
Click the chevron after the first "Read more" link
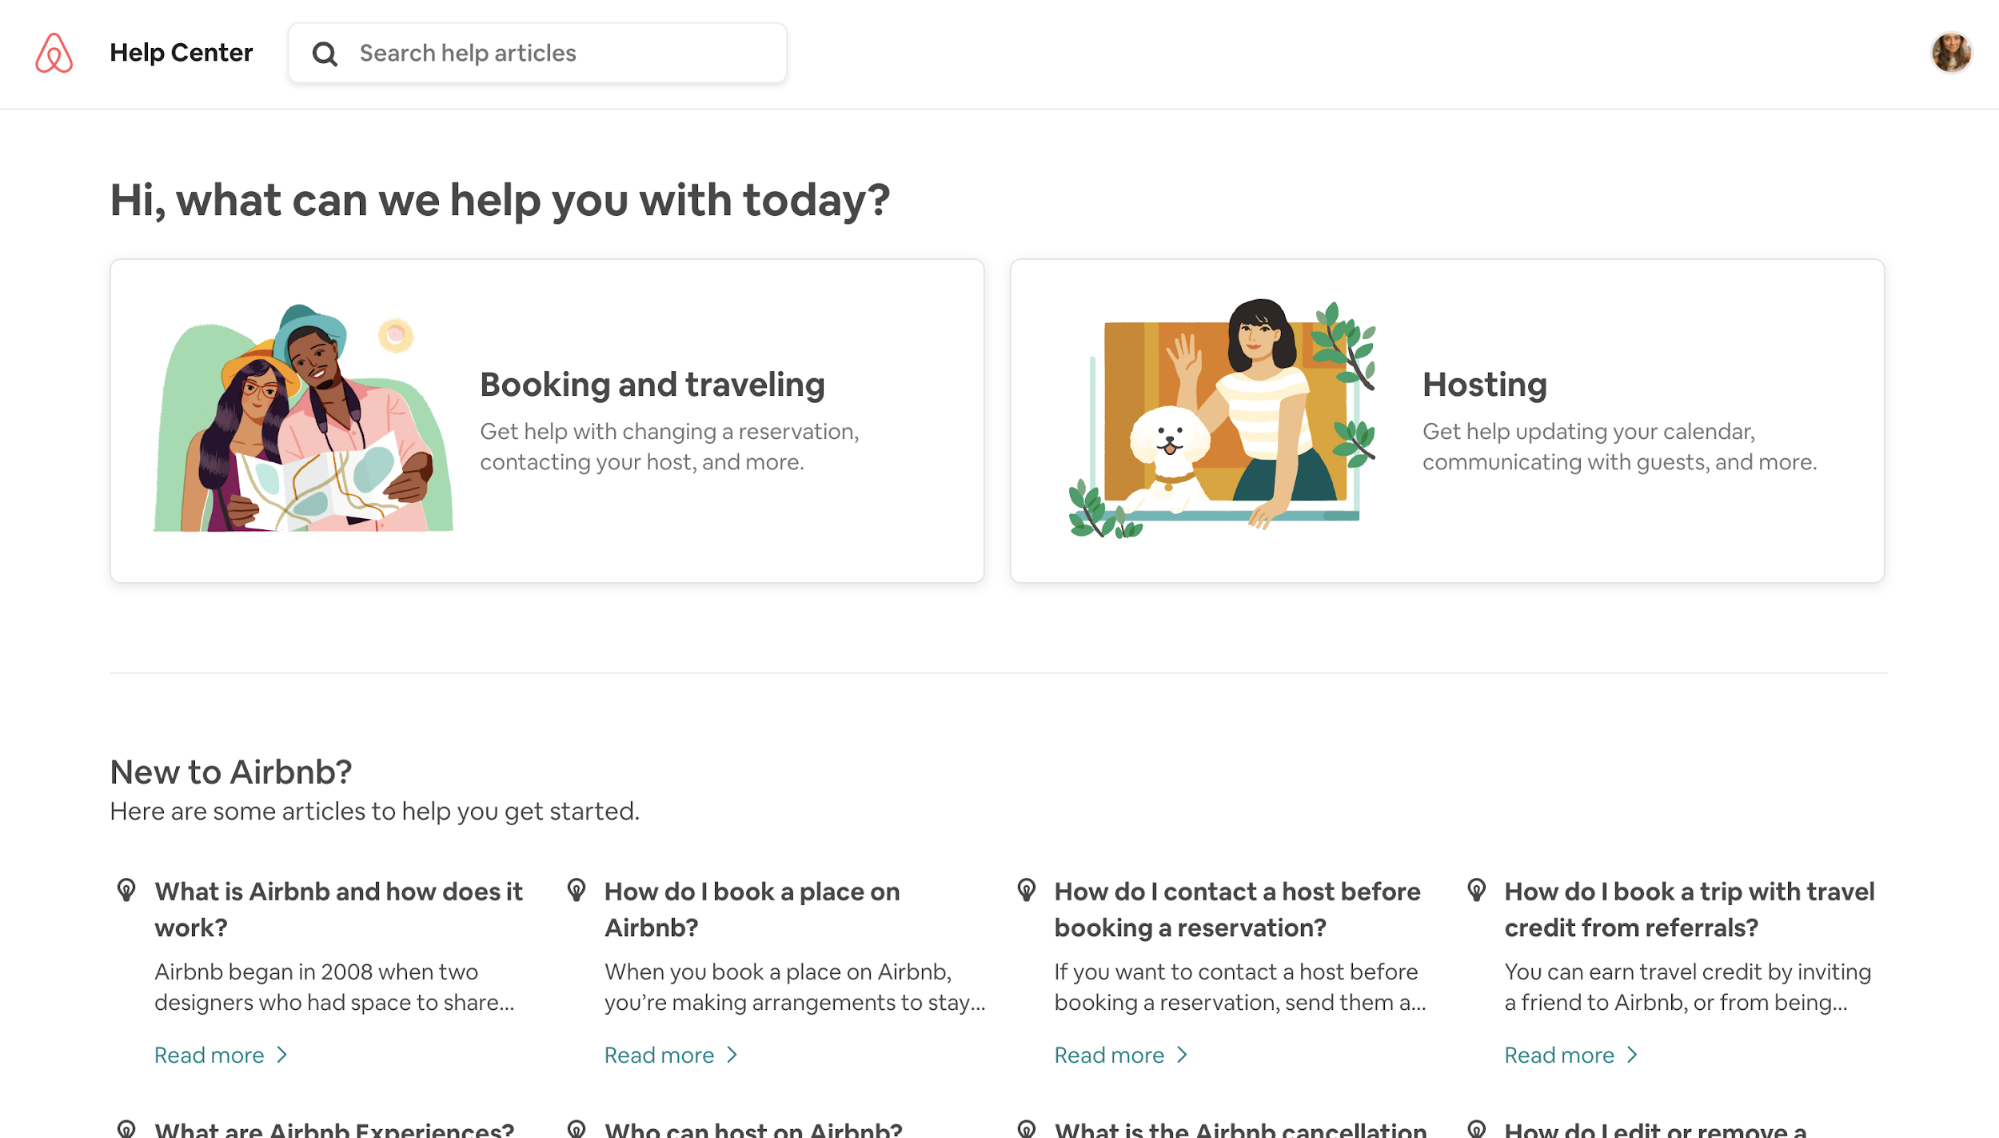pyautogui.click(x=283, y=1054)
